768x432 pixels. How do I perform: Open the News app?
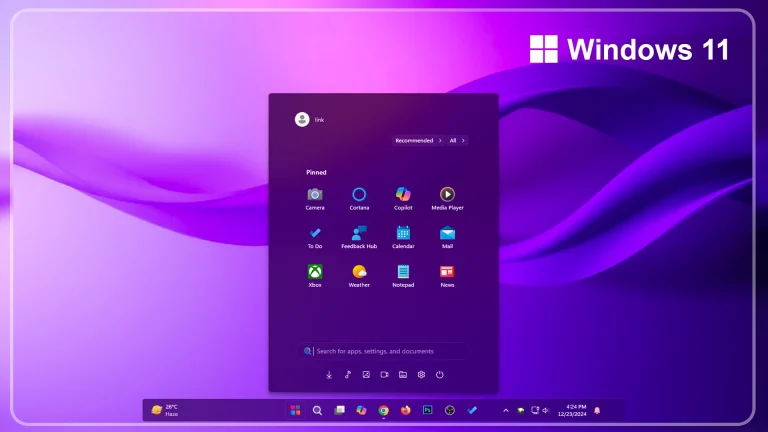tap(447, 272)
